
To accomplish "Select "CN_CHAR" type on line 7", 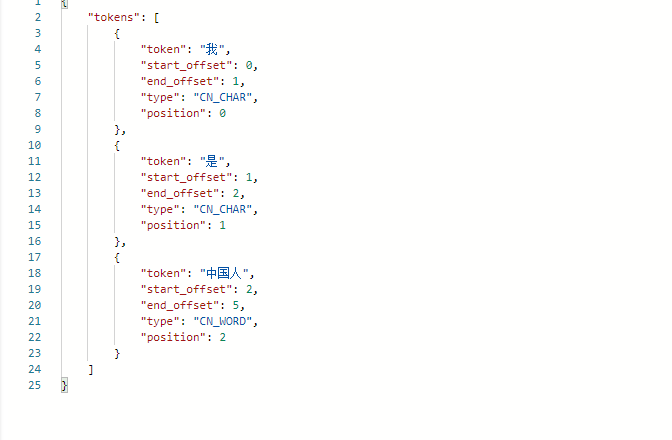I will [222, 97].
